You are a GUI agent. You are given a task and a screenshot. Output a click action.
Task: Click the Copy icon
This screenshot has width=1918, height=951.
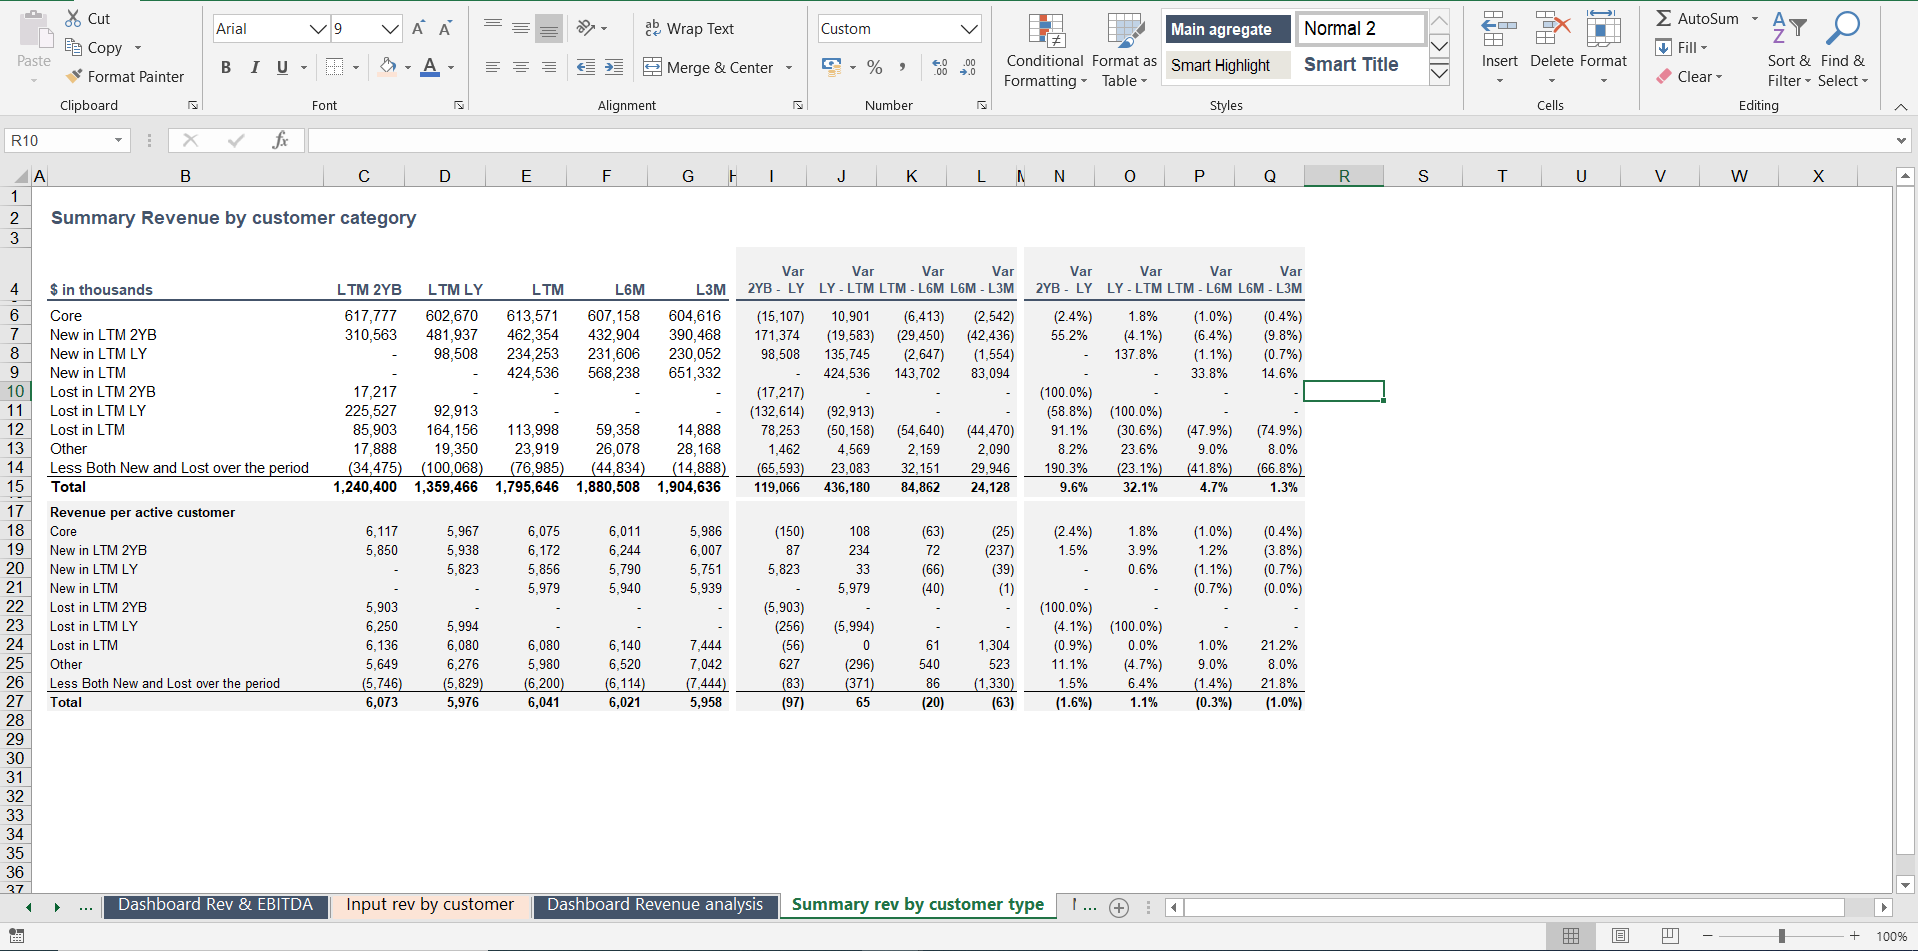click(73, 47)
